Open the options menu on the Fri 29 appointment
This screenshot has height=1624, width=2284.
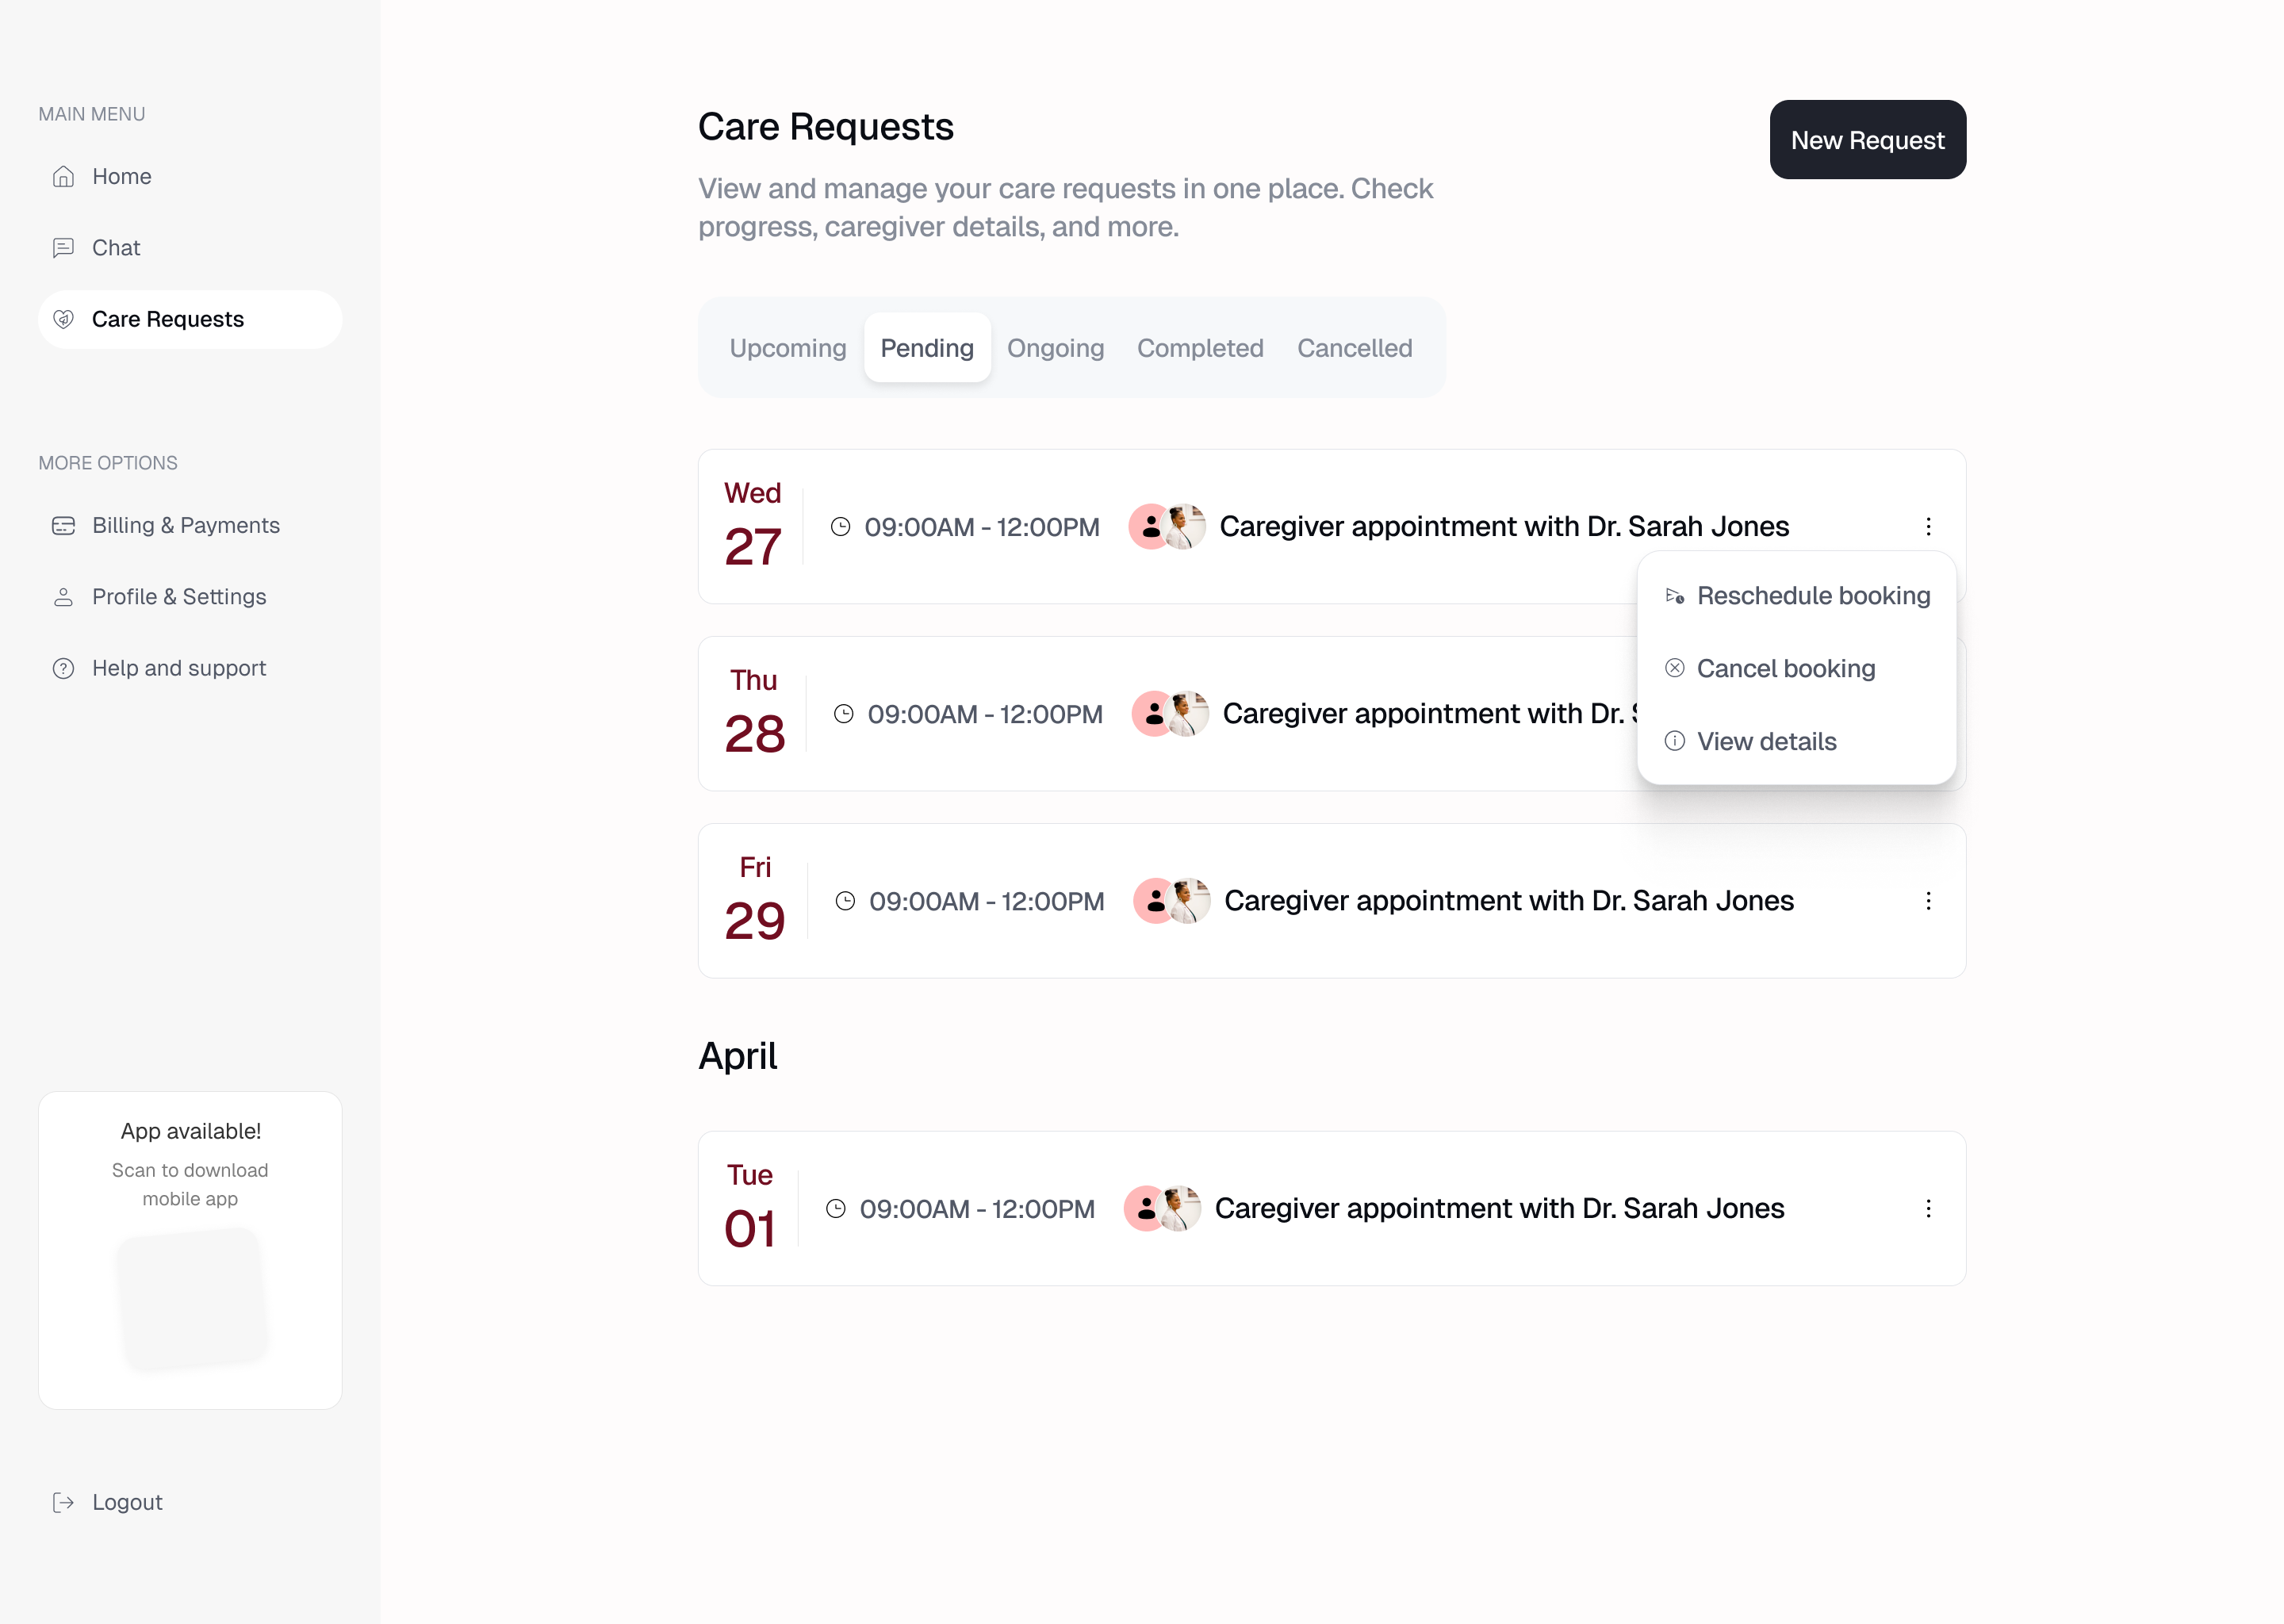[x=1928, y=901]
